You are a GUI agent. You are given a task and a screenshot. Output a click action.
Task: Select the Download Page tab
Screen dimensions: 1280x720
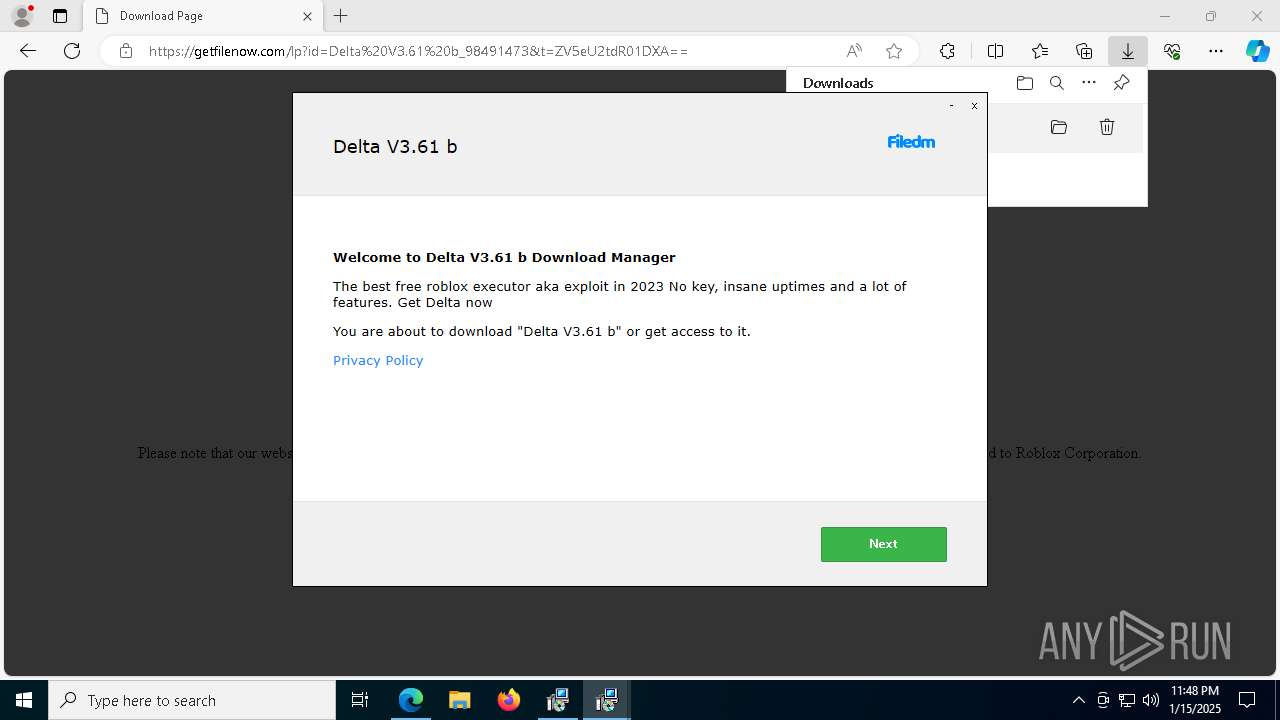(x=204, y=16)
